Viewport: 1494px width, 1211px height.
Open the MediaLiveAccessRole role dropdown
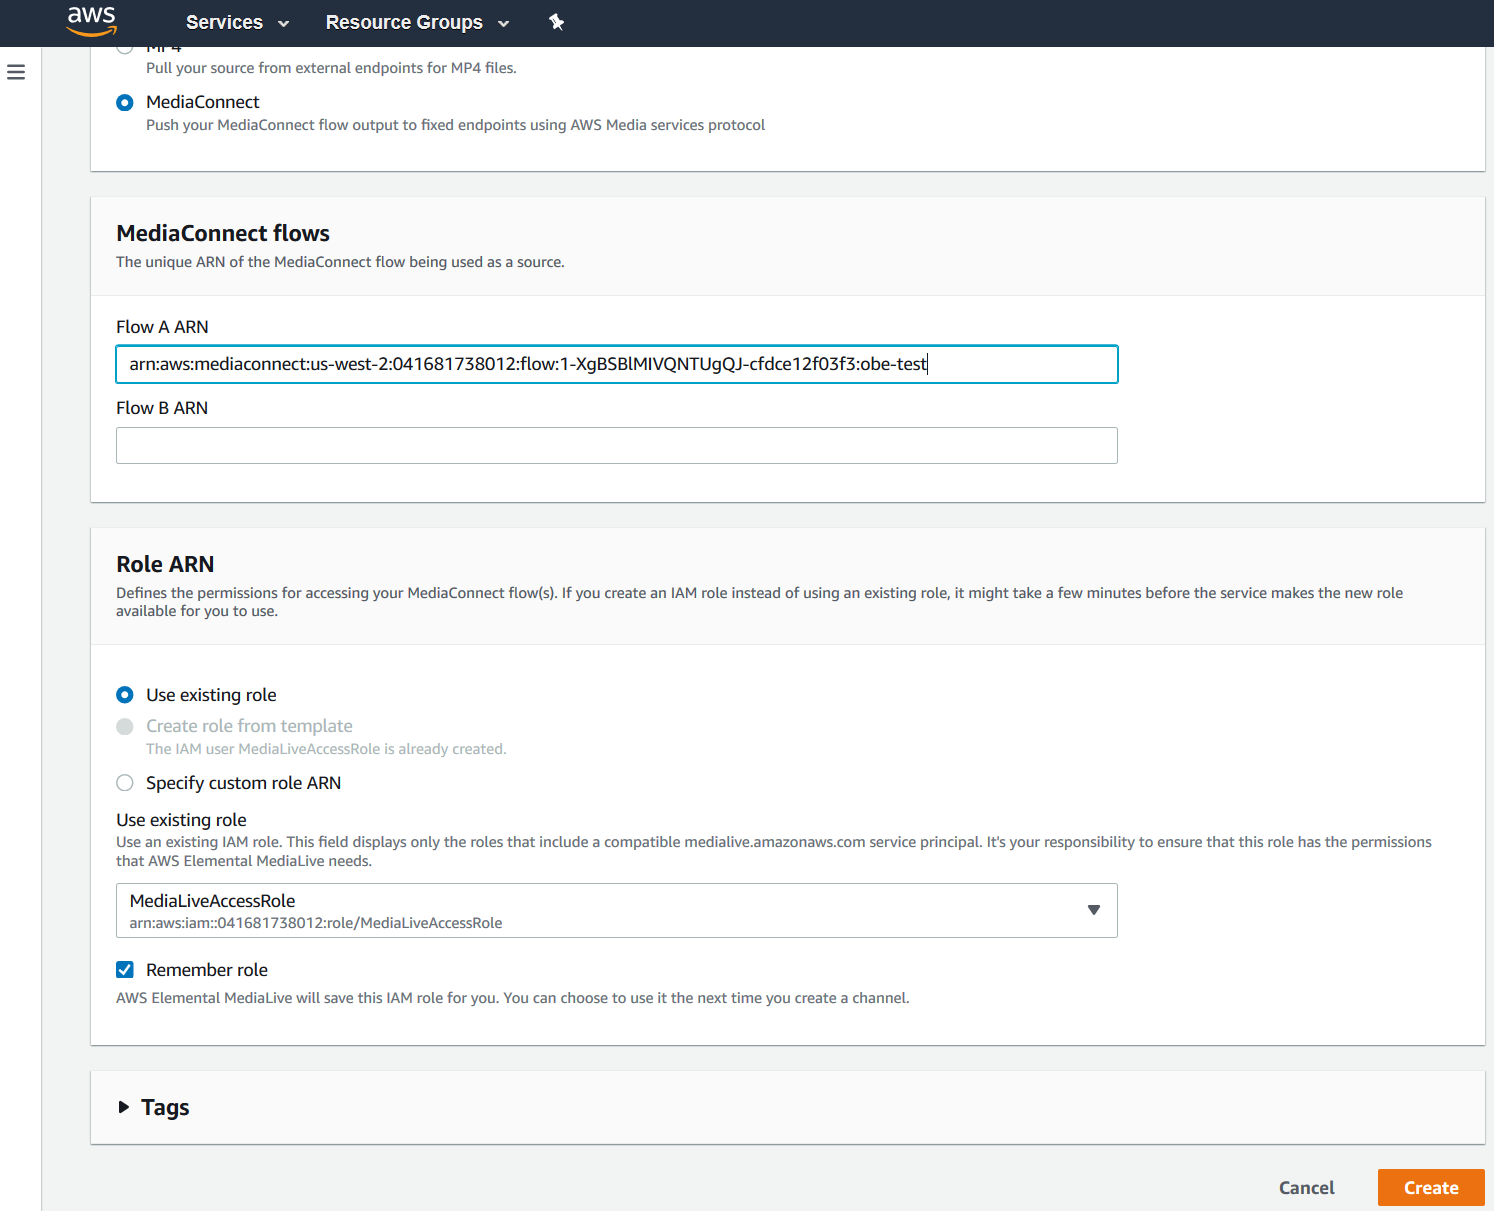pos(616,910)
